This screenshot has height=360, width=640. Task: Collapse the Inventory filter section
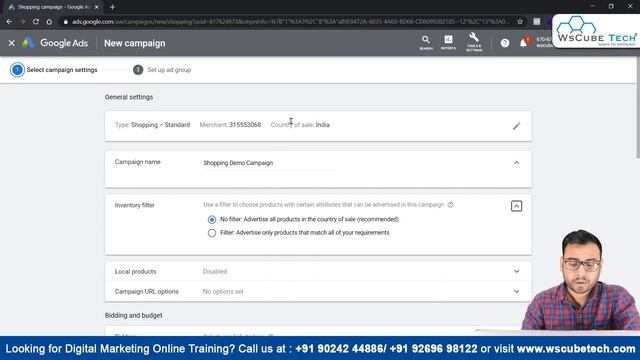(x=516, y=206)
